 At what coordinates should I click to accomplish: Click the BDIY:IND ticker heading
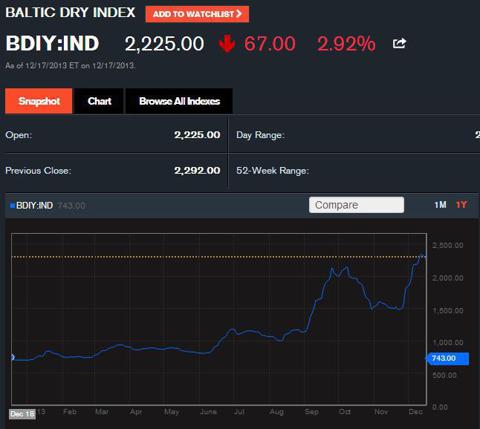52,43
